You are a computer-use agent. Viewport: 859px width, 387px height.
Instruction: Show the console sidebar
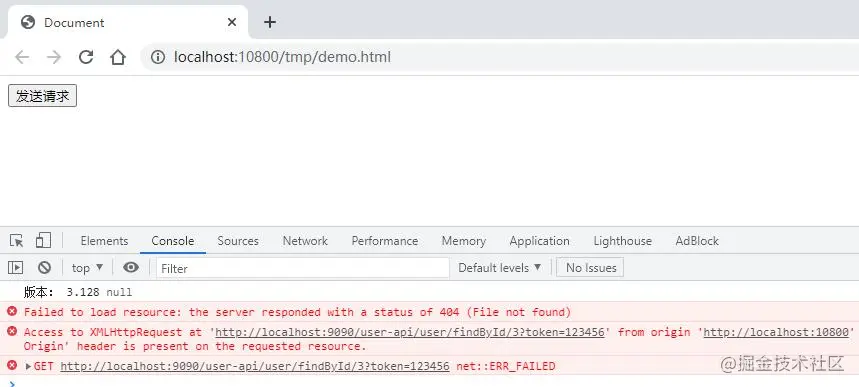click(x=15, y=268)
